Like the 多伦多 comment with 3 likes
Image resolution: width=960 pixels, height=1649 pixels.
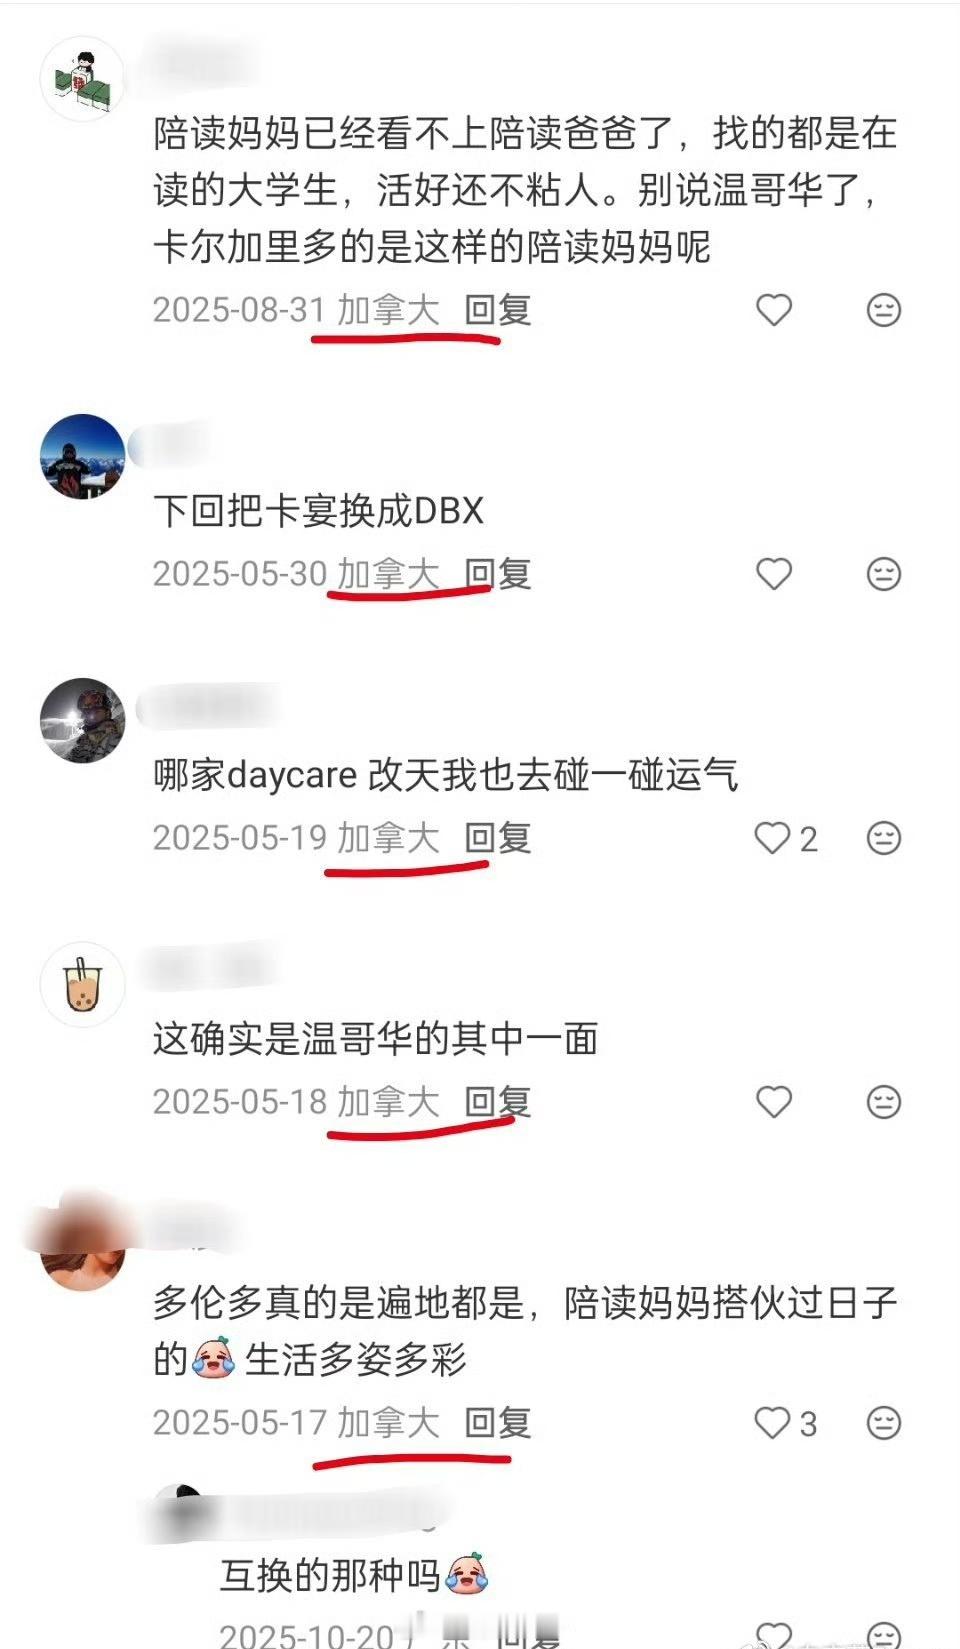point(772,1422)
